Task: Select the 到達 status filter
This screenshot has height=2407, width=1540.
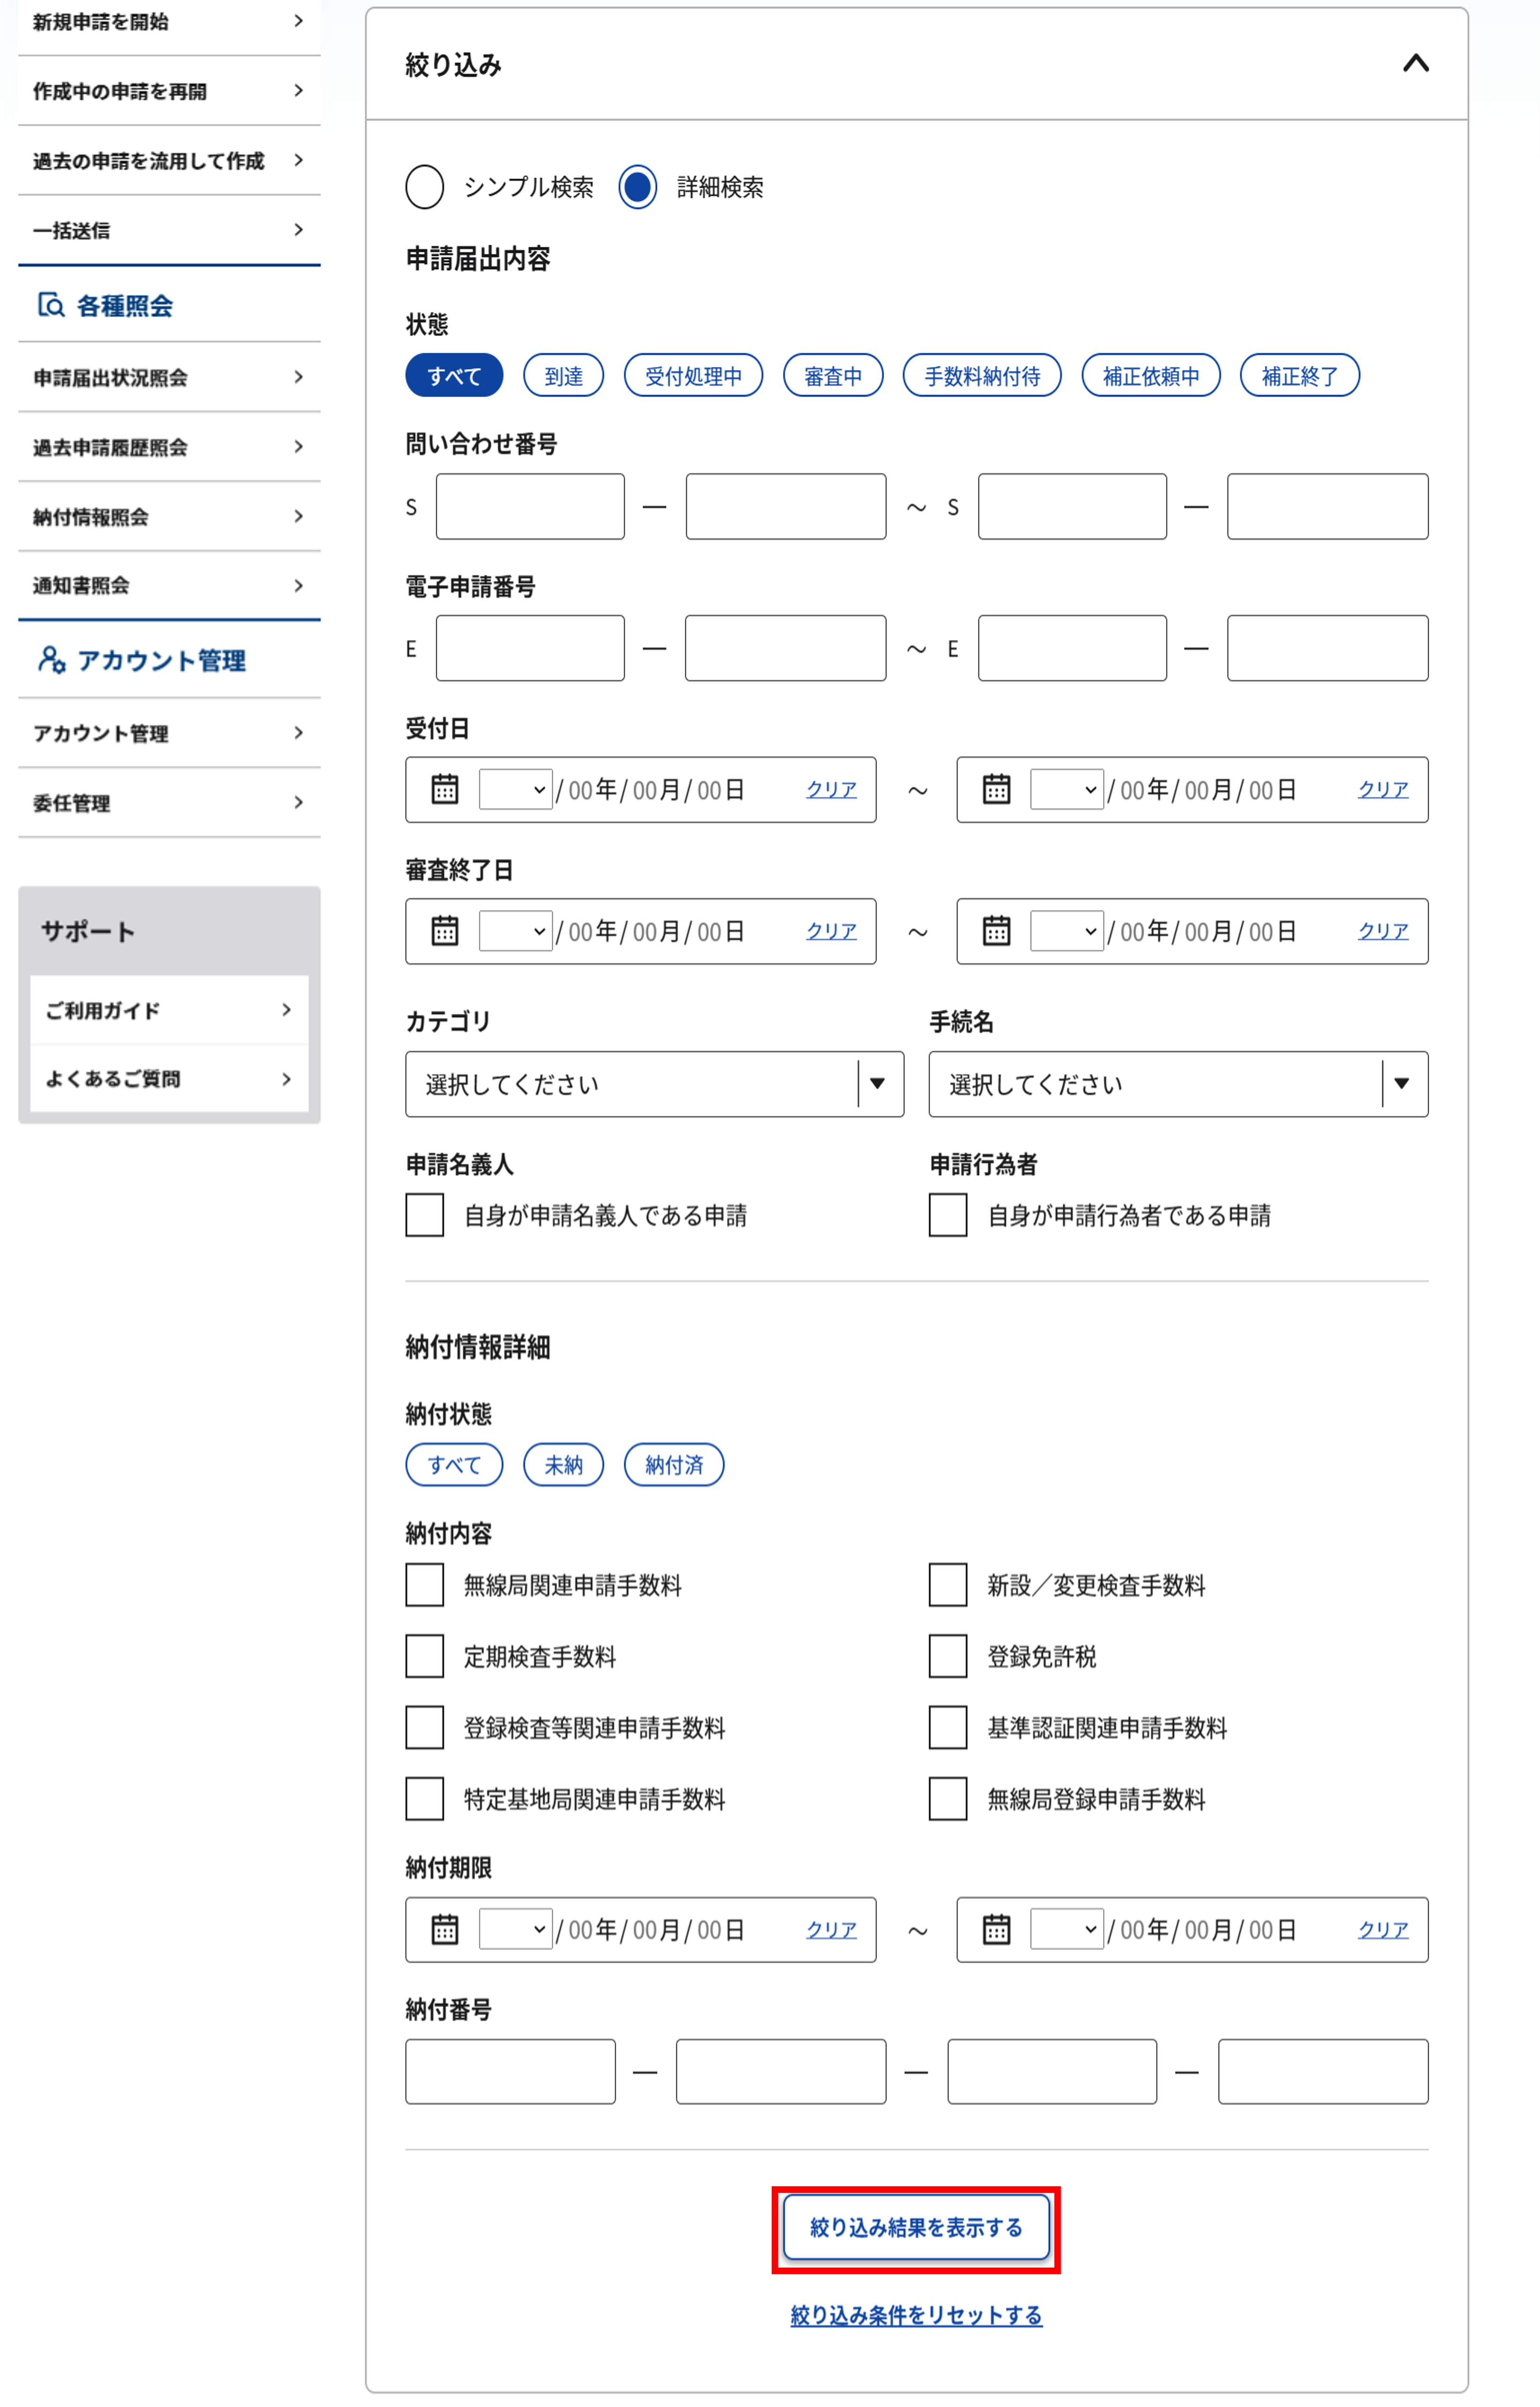Action: coord(563,375)
